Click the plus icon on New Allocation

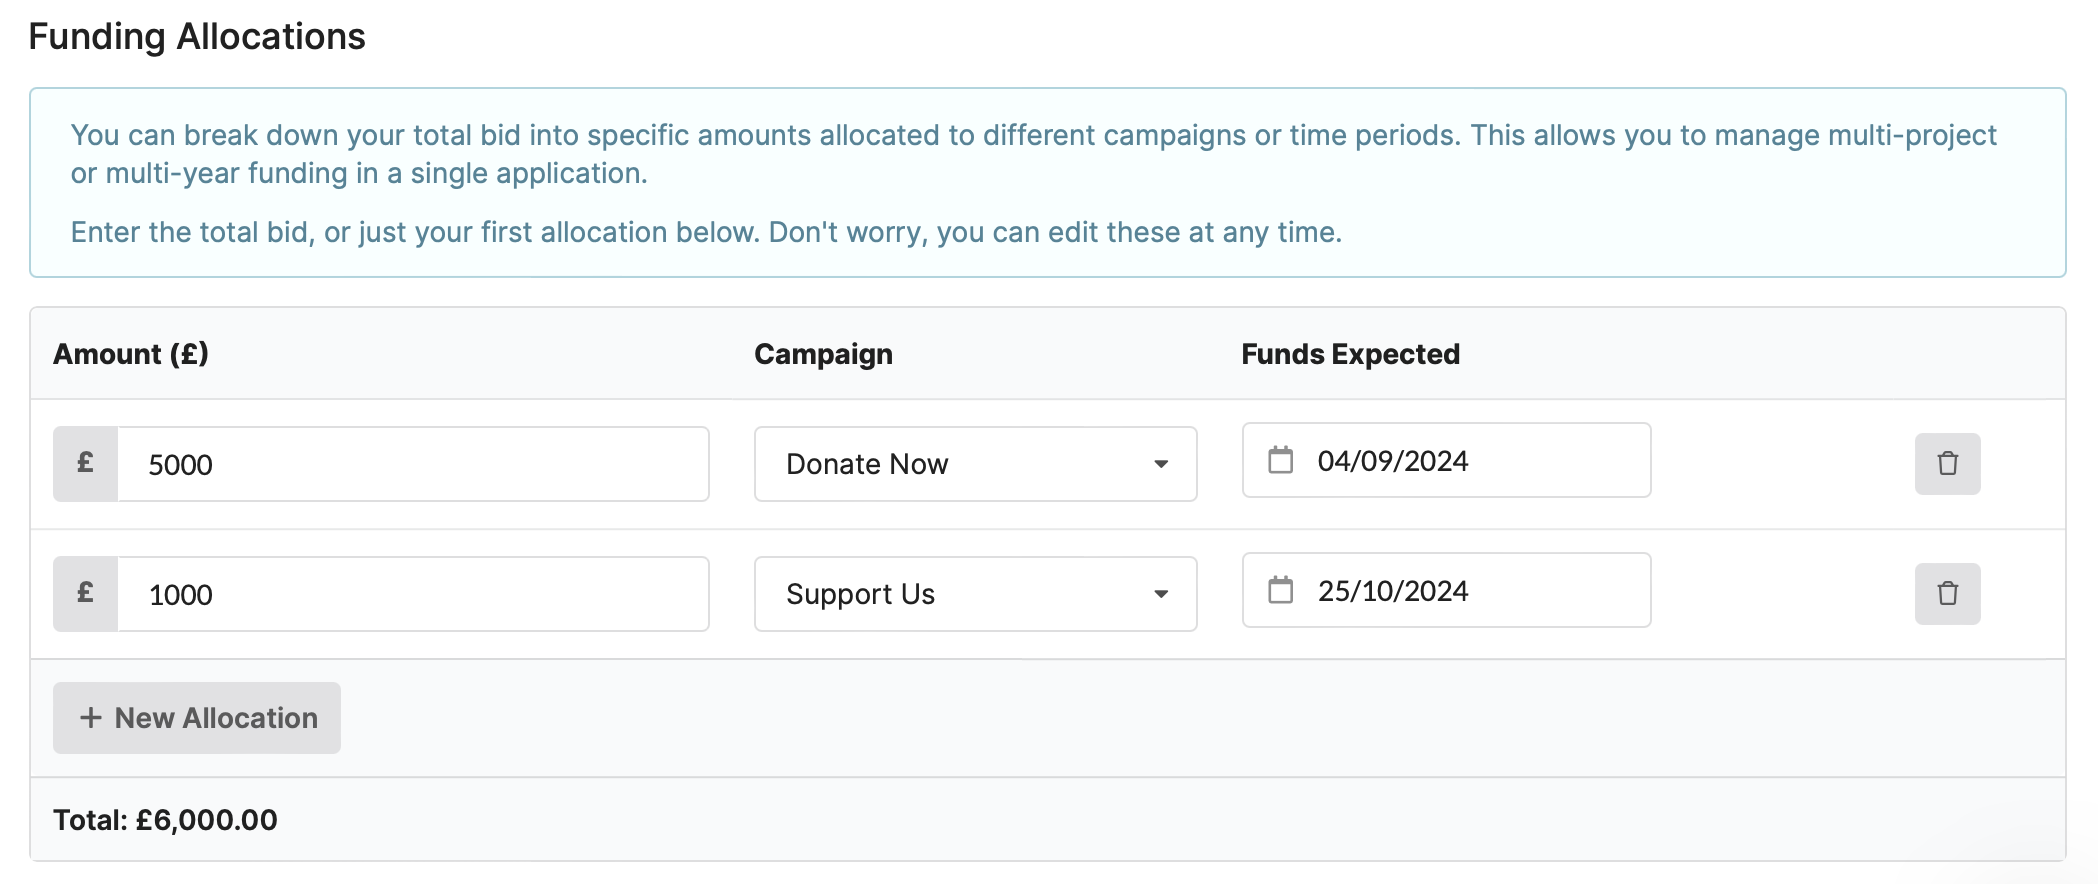click(91, 718)
